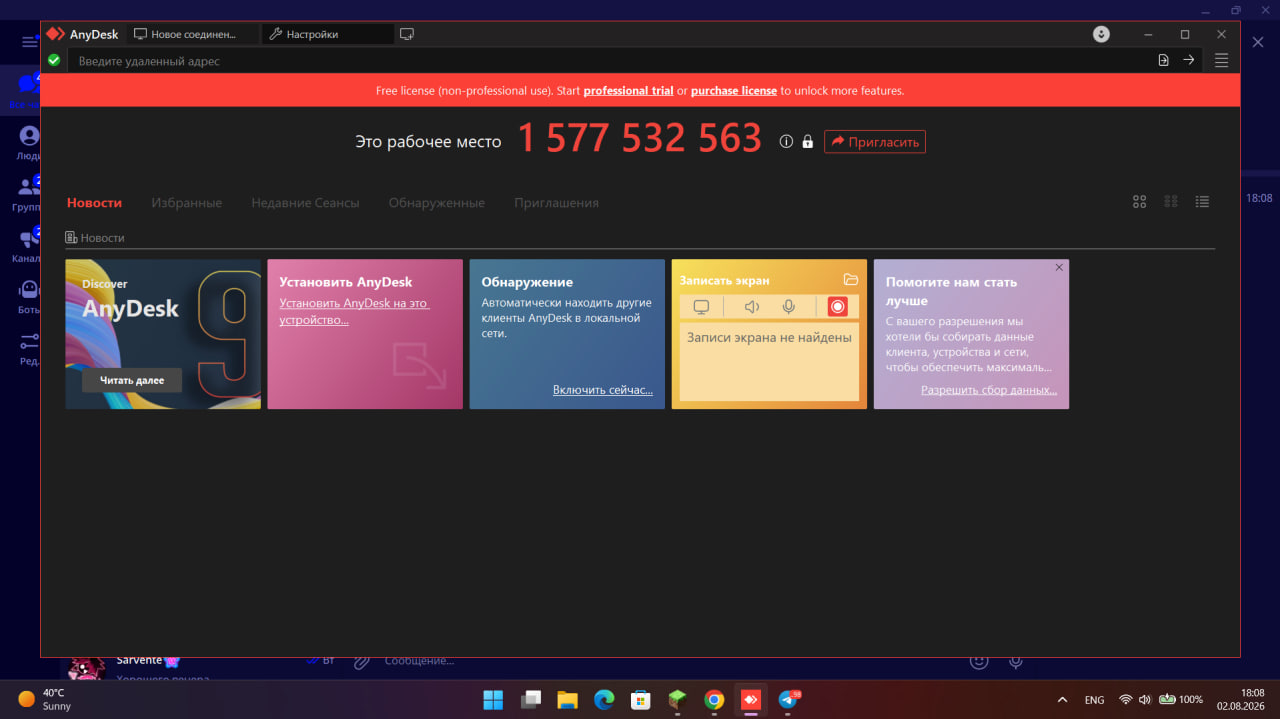This screenshot has width=1280, height=719.
Task: Open Google Chrome from the taskbar
Action: pos(714,700)
